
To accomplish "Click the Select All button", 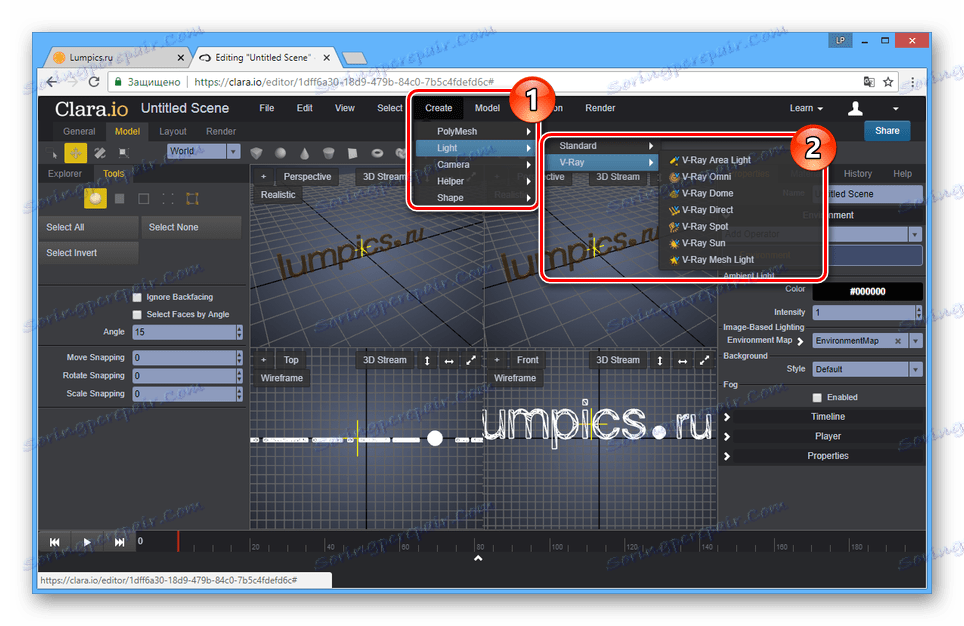I will pos(88,227).
